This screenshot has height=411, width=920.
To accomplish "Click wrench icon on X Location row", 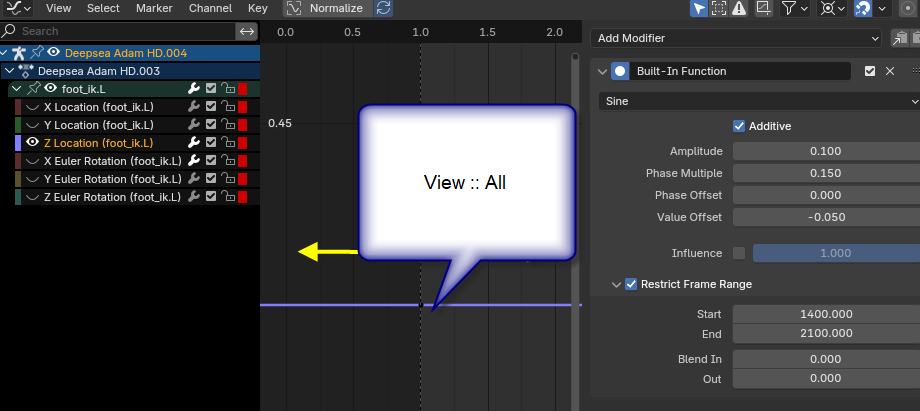I will pyautogui.click(x=194, y=107).
